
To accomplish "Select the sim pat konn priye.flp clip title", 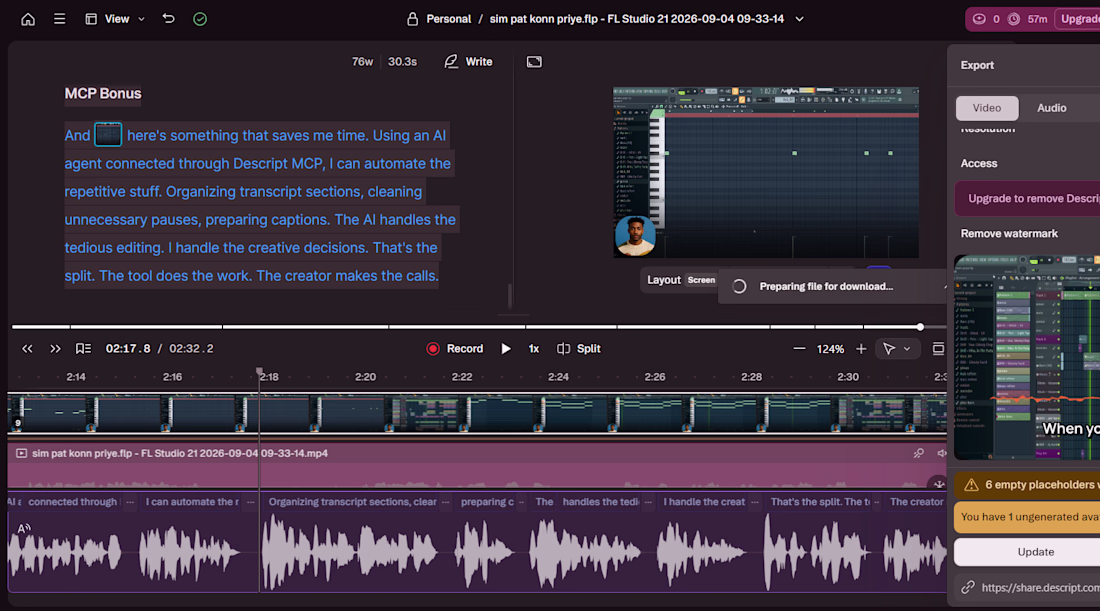I will coord(180,453).
